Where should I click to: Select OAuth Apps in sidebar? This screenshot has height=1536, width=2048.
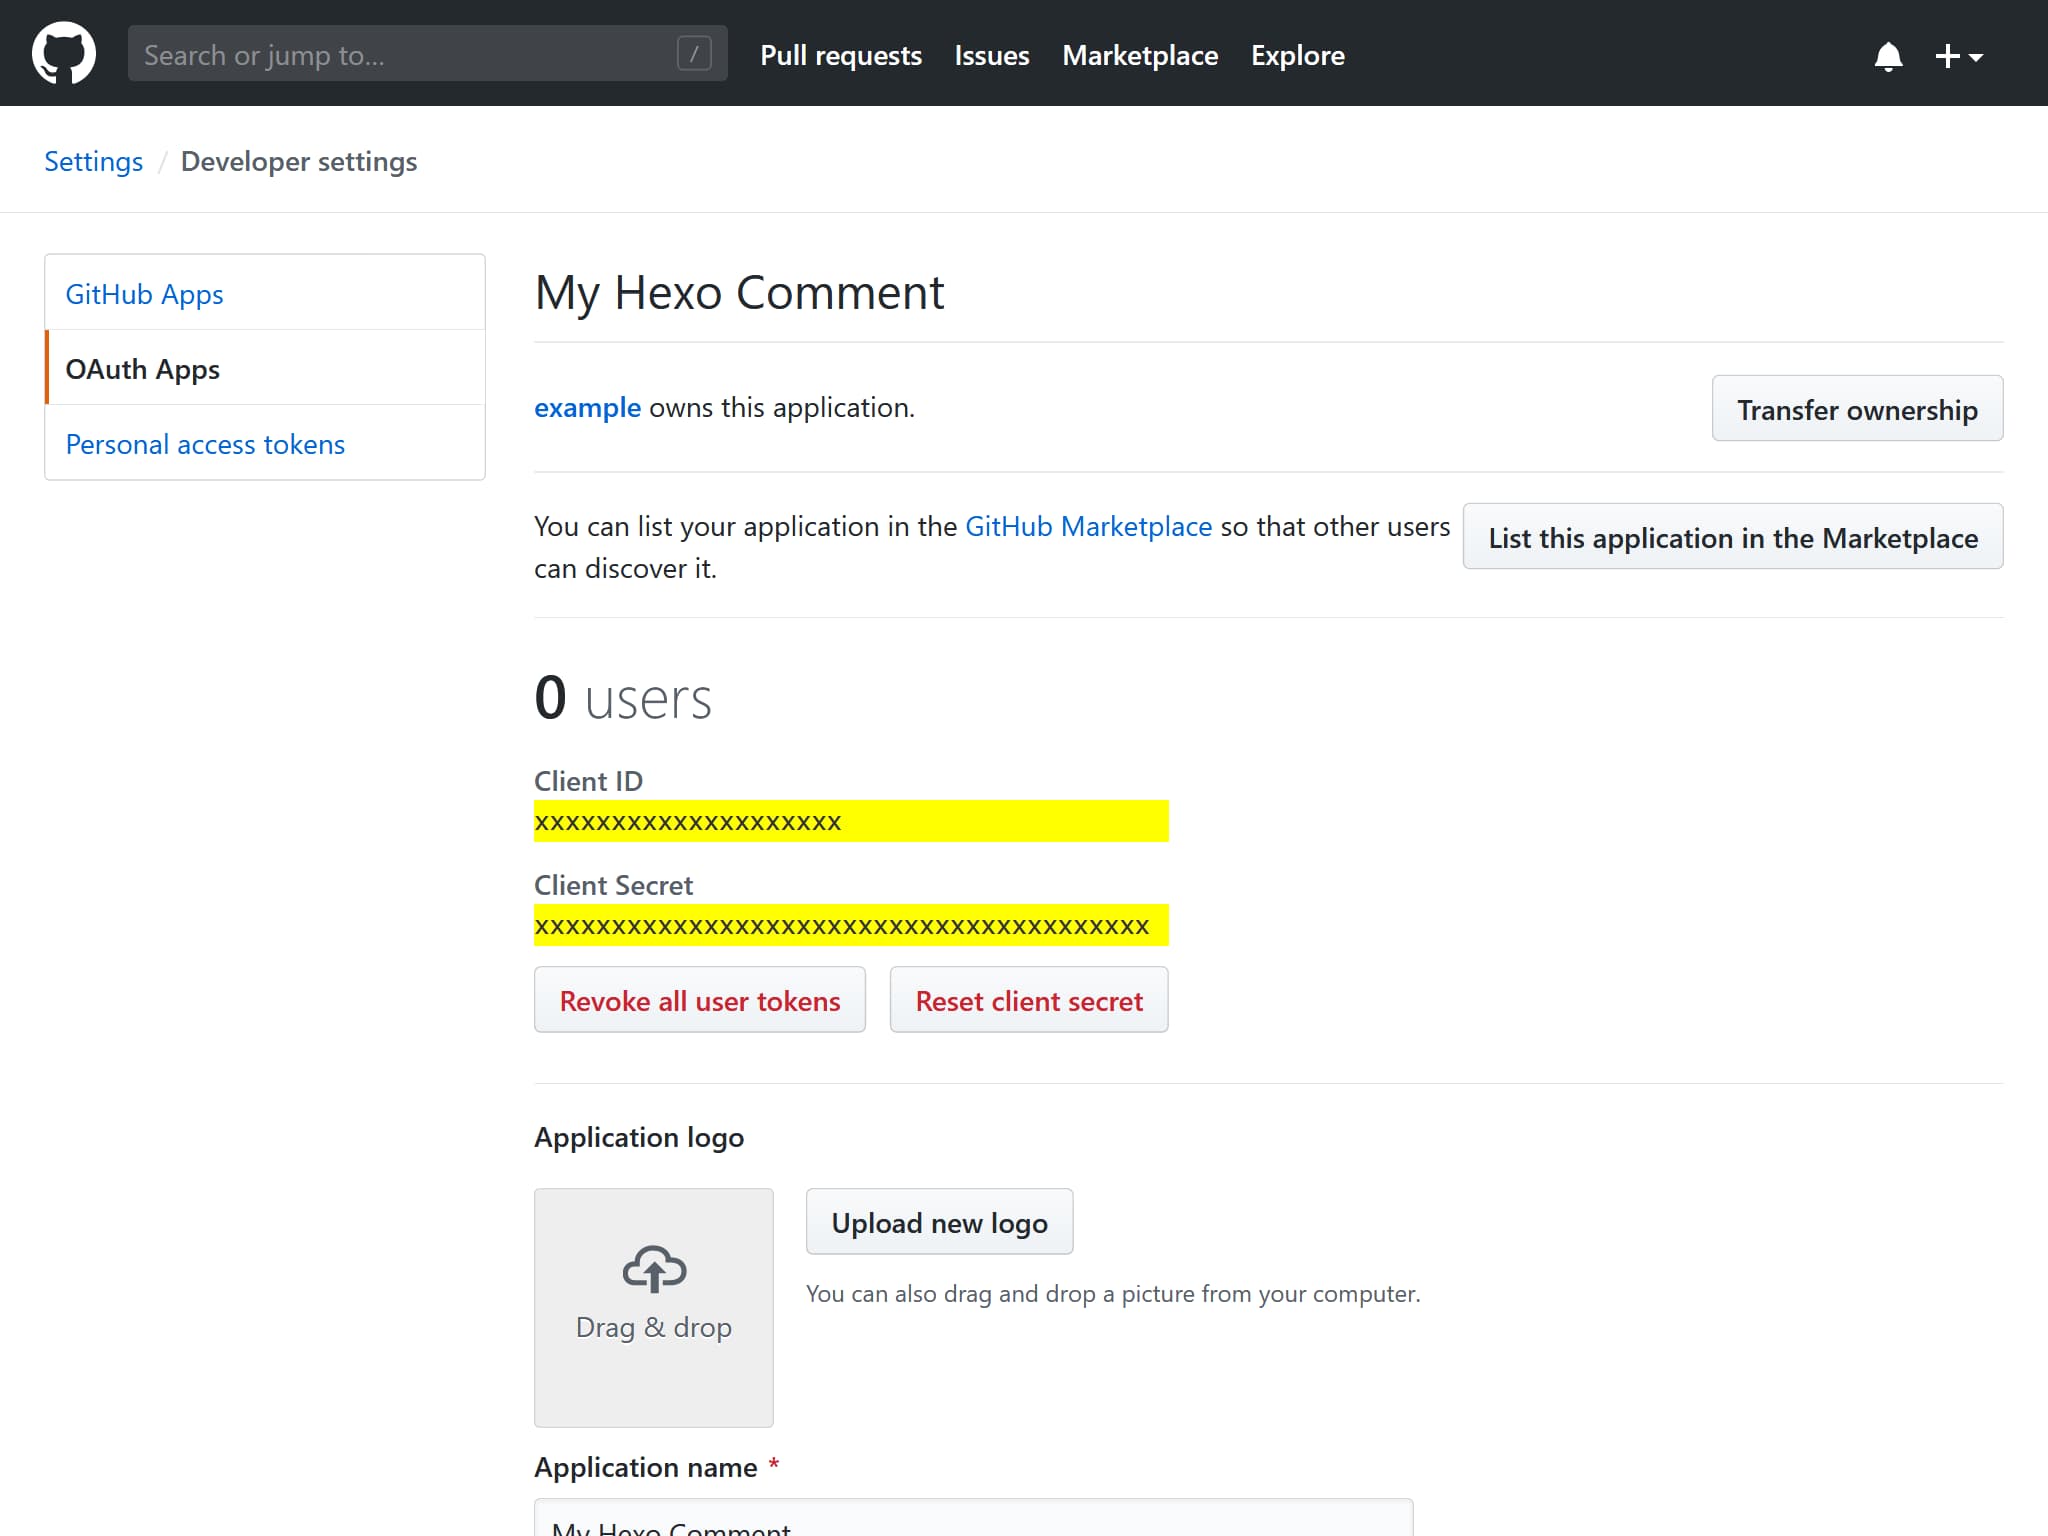coord(142,369)
